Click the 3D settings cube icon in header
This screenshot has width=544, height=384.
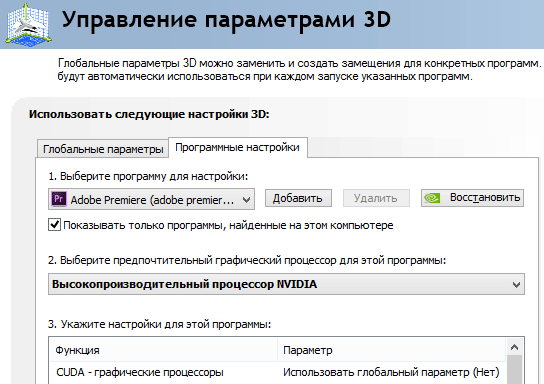(29, 24)
